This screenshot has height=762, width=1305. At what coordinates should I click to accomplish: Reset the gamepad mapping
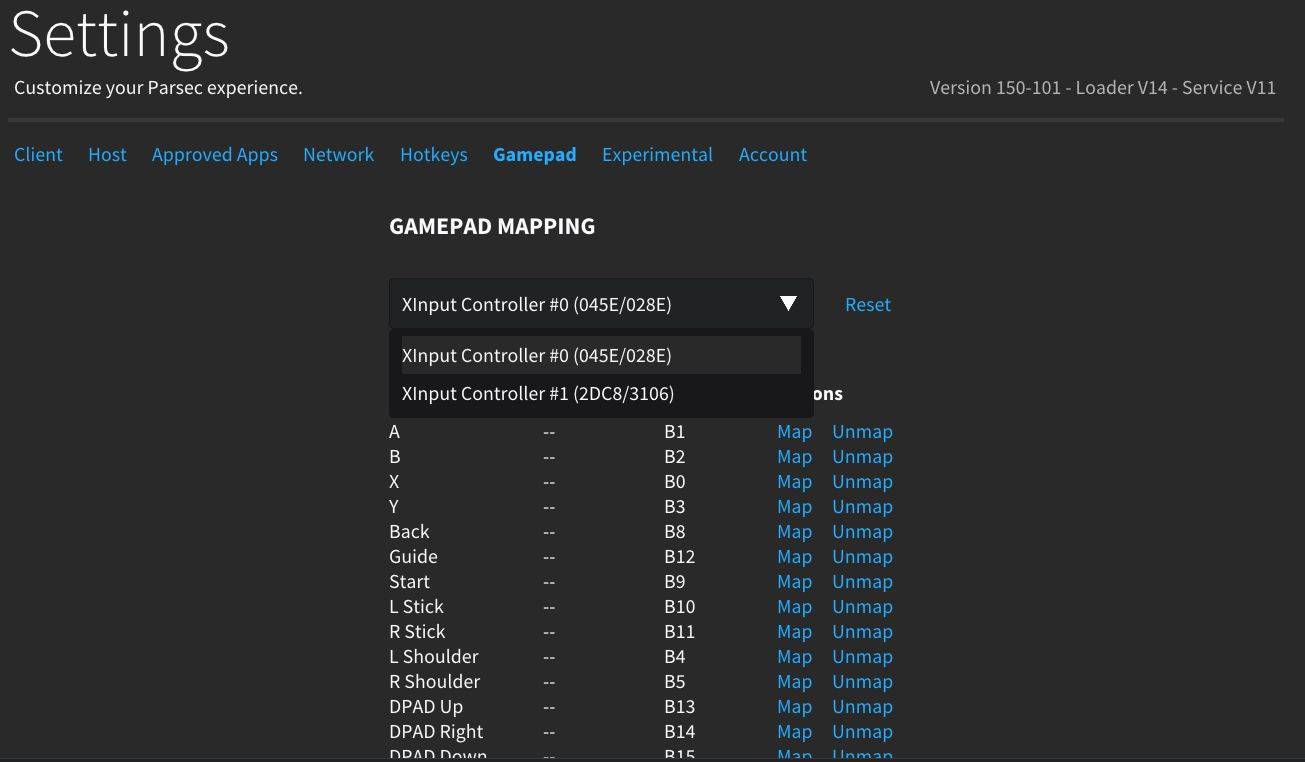[867, 305]
